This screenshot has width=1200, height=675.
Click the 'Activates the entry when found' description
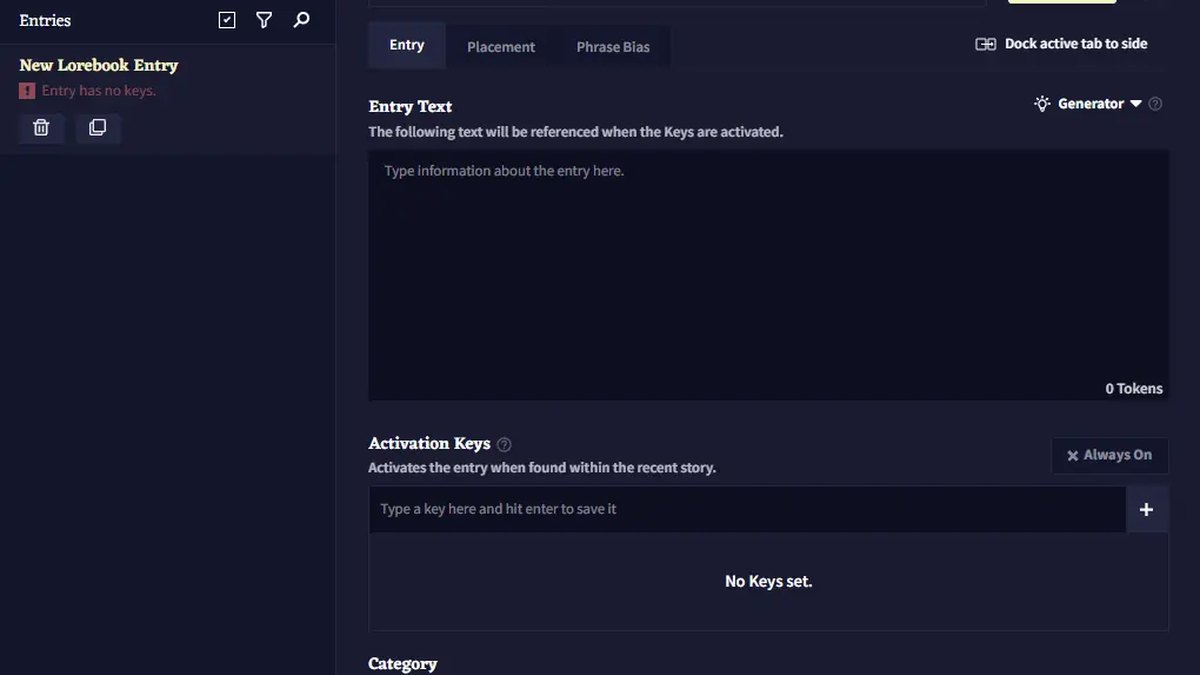[542, 468]
